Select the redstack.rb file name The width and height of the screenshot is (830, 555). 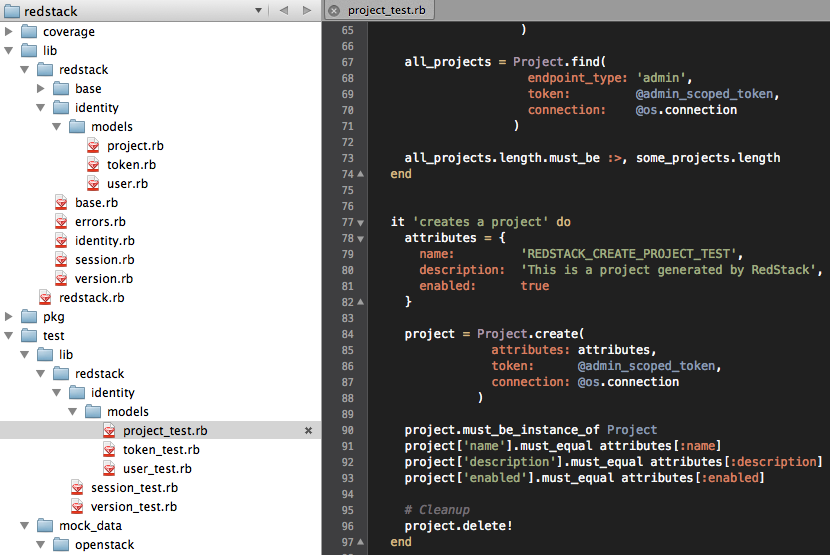(92, 298)
